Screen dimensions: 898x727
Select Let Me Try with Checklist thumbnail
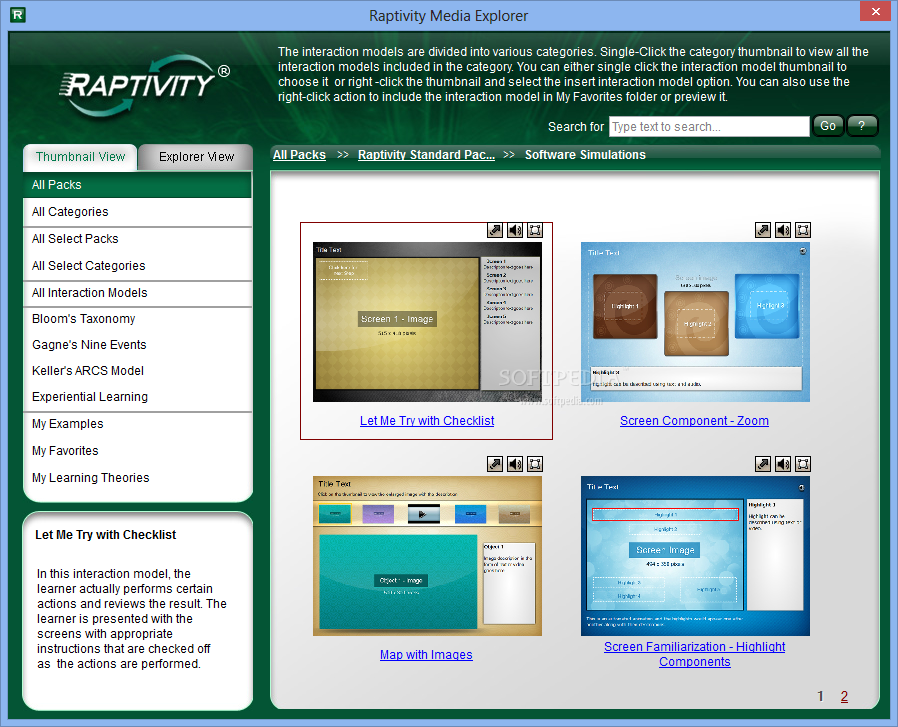click(x=427, y=322)
